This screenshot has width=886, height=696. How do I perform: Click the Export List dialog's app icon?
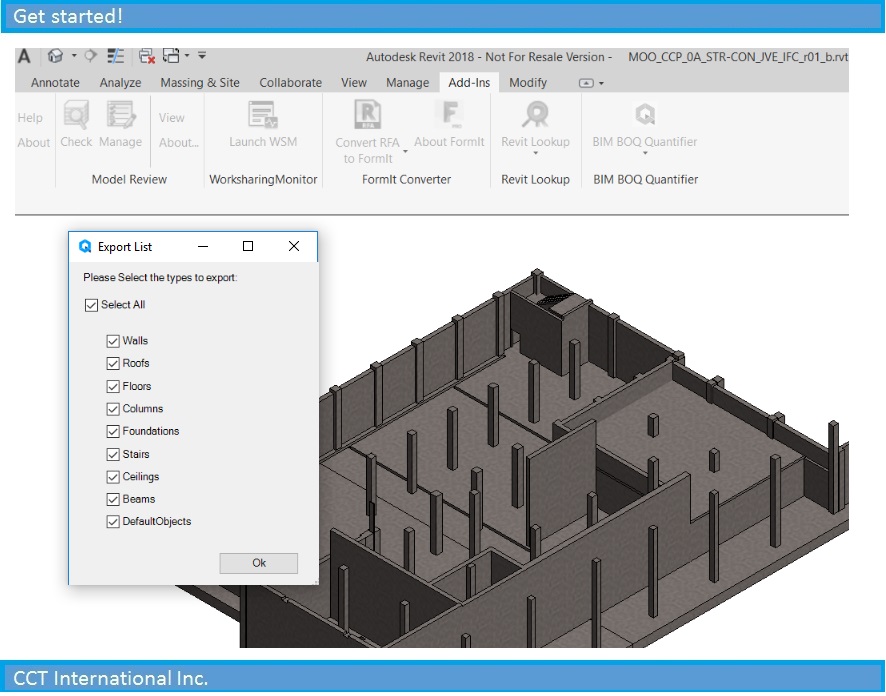[x=83, y=246]
